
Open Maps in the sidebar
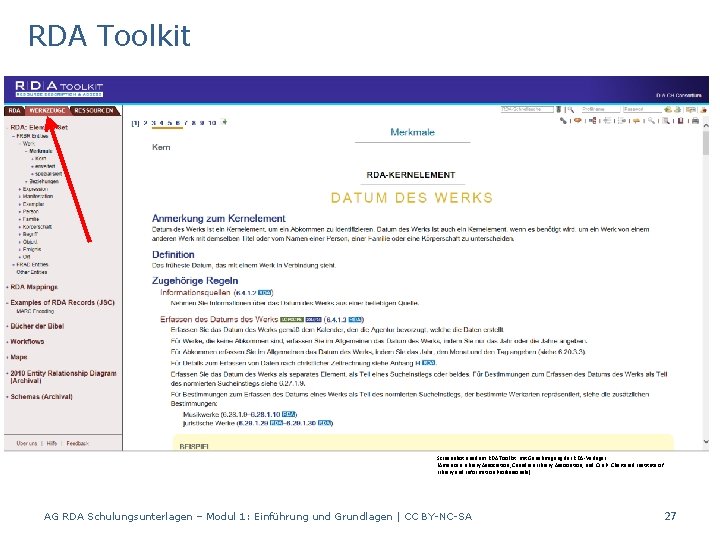point(19,357)
